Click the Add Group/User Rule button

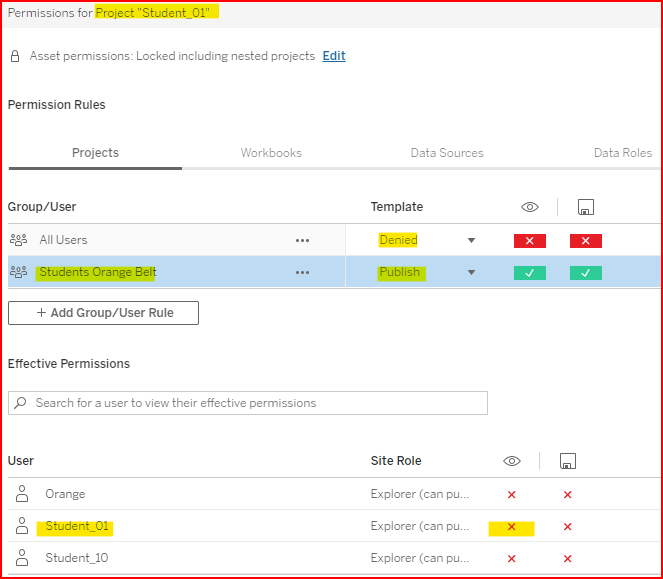[x=103, y=313]
